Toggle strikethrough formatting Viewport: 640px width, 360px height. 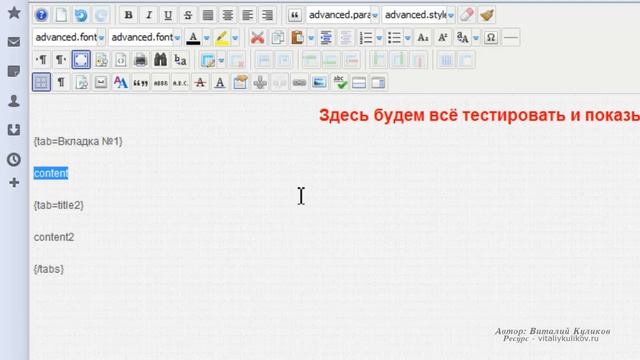(188, 15)
